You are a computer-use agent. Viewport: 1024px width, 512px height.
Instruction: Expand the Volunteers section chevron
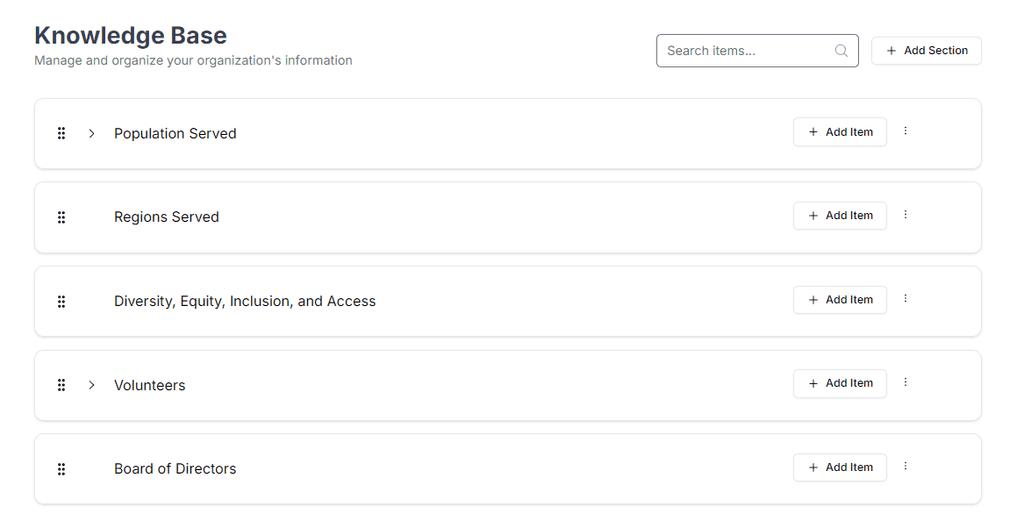point(91,385)
